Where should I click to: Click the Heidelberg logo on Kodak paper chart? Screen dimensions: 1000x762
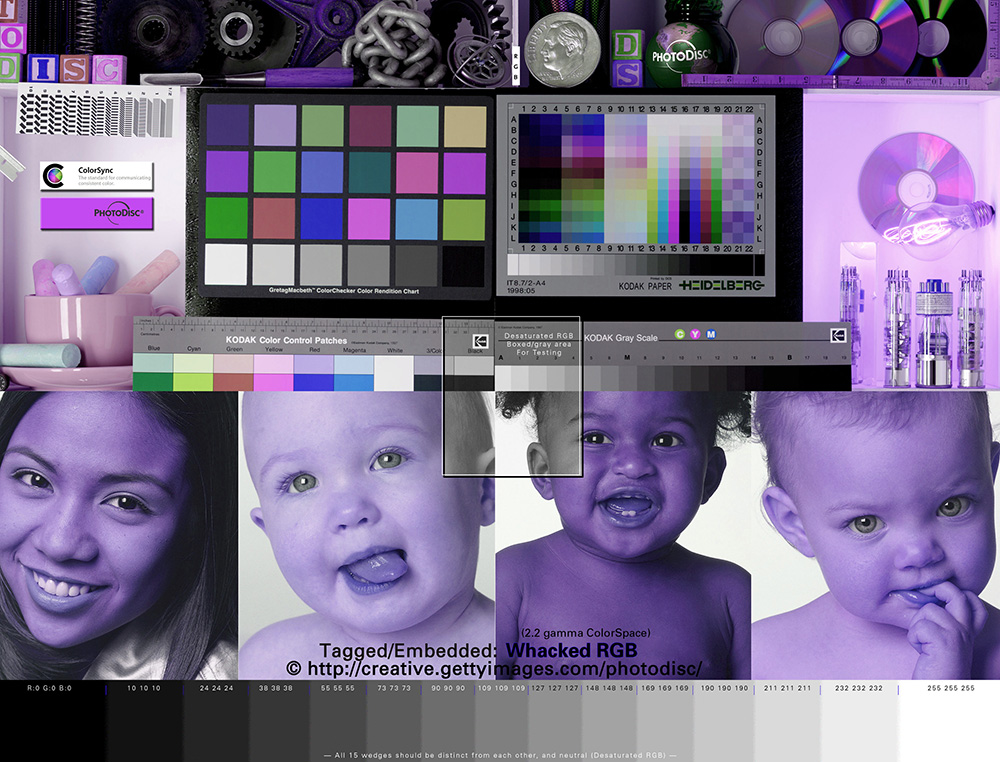pos(721,286)
